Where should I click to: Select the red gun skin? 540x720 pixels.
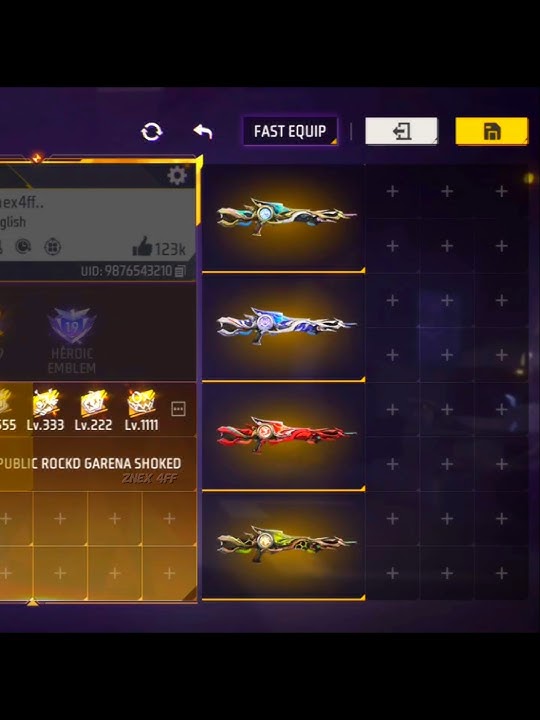coord(284,436)
